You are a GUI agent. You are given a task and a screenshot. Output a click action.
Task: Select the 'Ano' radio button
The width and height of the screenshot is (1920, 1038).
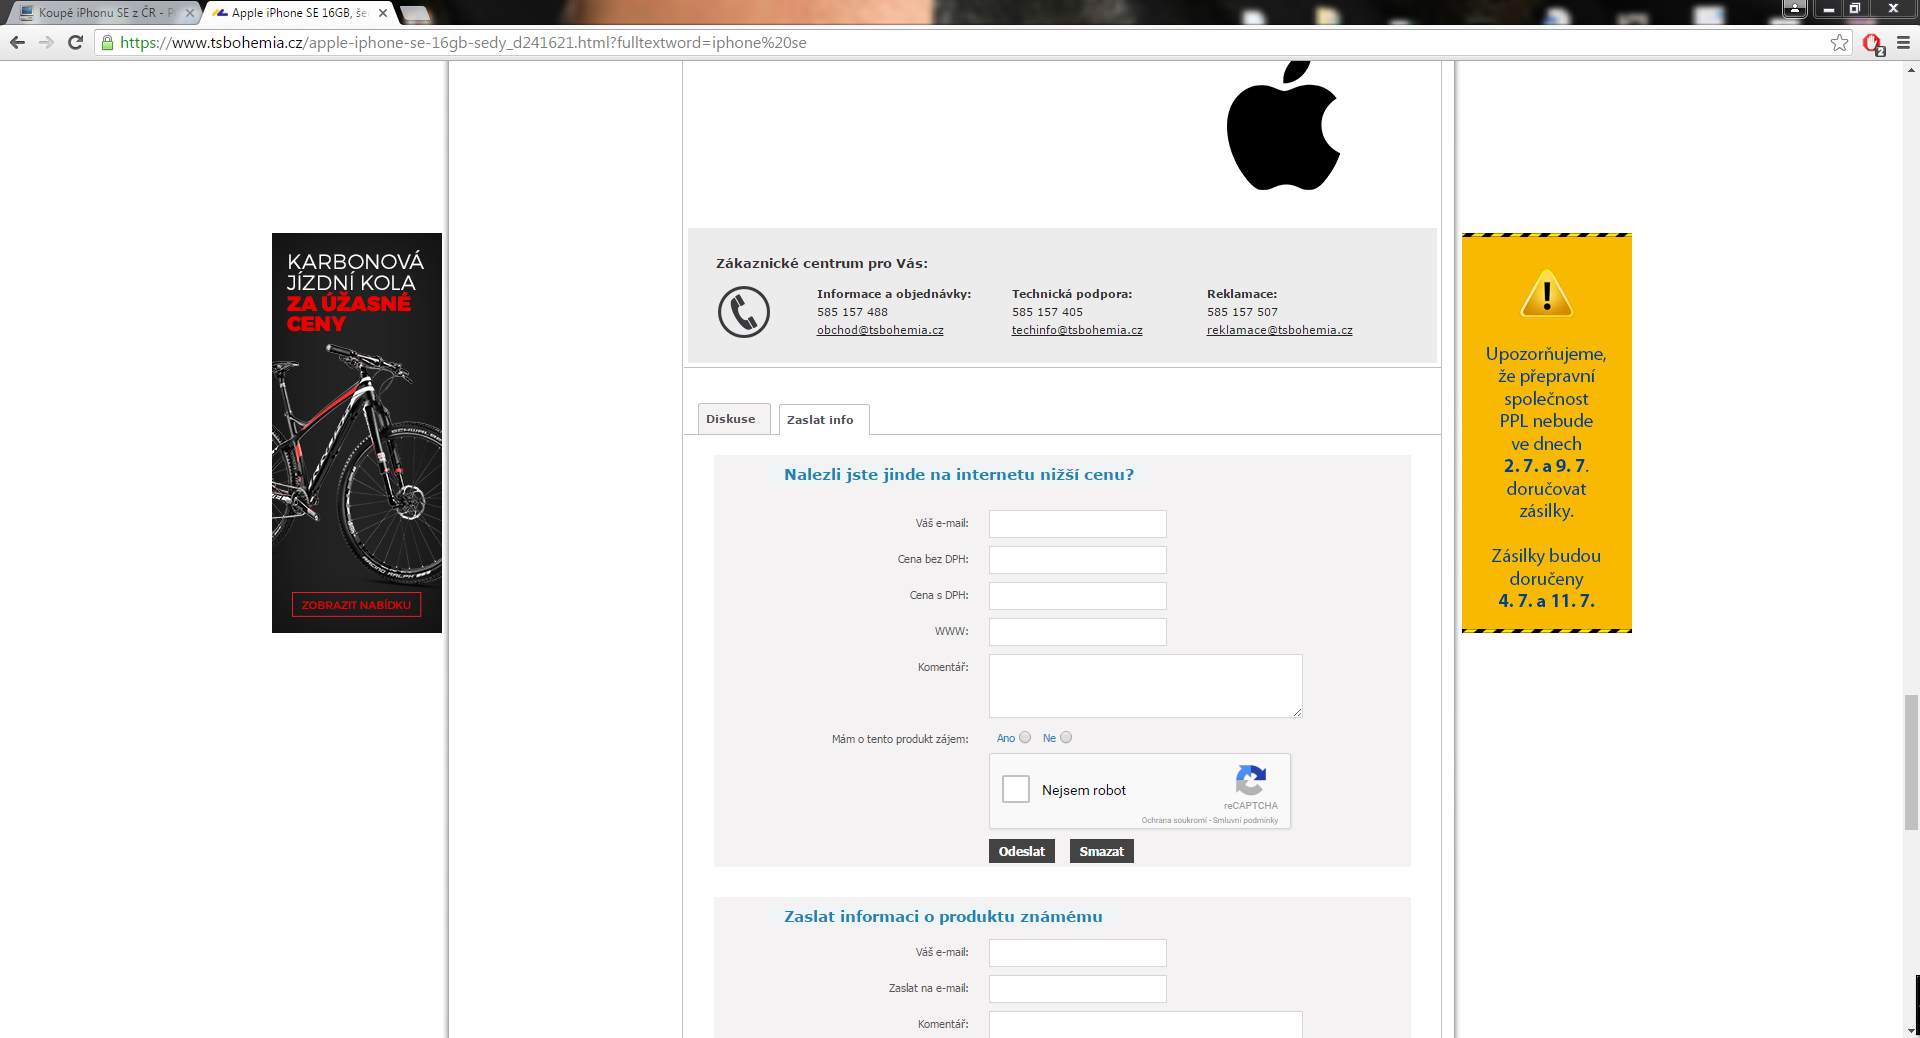(x=1025, y=738)
